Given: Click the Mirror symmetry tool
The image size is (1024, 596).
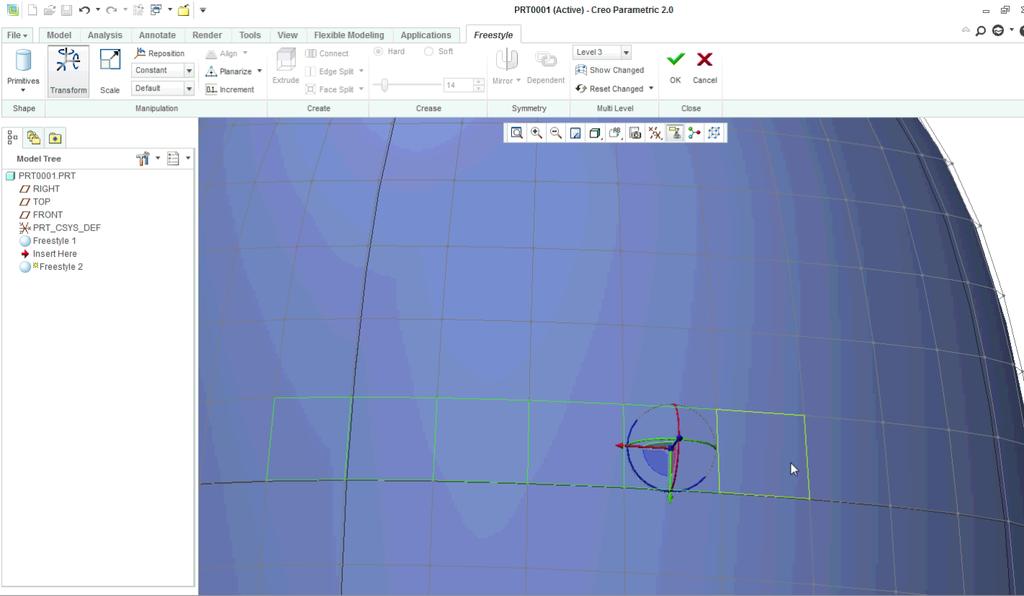Looking at the screenshot, I should [506, 66].
